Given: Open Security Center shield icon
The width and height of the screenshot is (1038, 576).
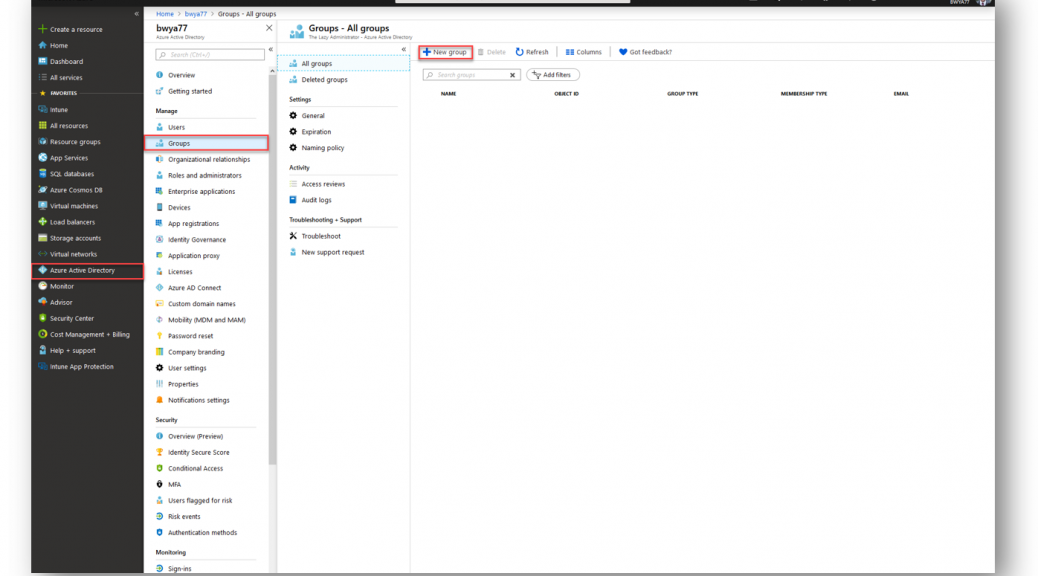Looking at the screenshot, I should (42, 318).
